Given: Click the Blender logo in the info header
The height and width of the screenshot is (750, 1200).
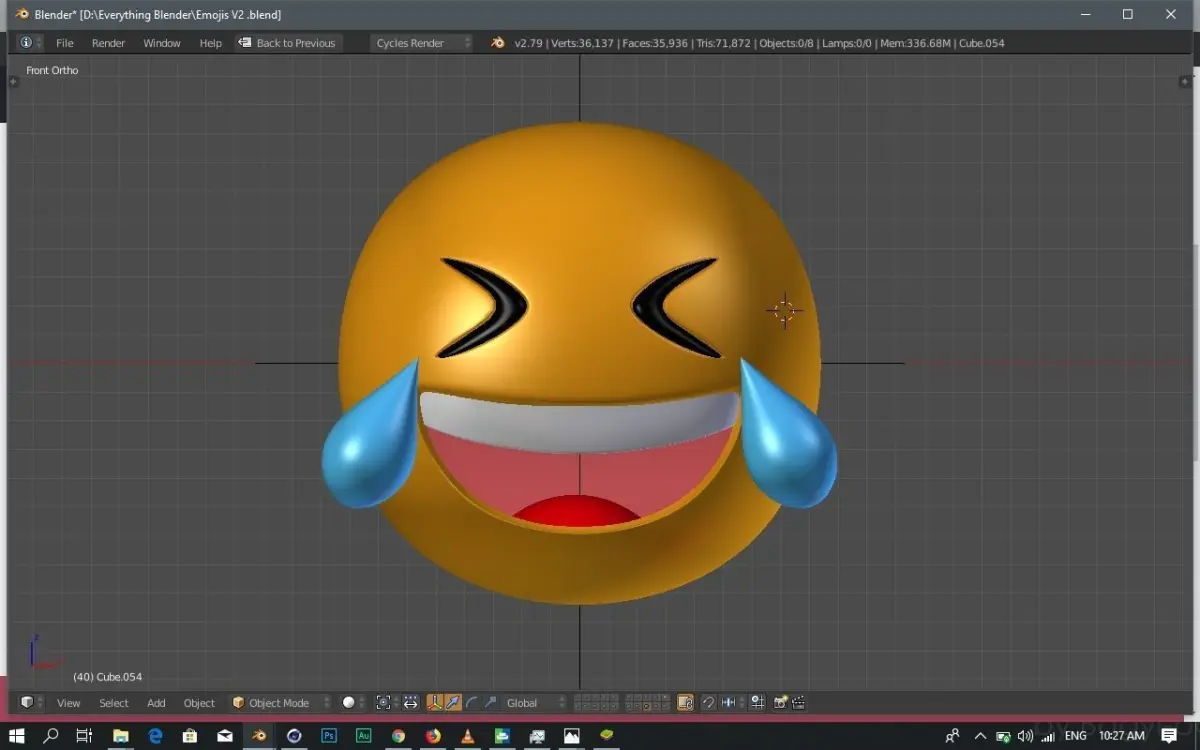Looking at the screenshot, I should pyautogui.click(x=497, y=43).
